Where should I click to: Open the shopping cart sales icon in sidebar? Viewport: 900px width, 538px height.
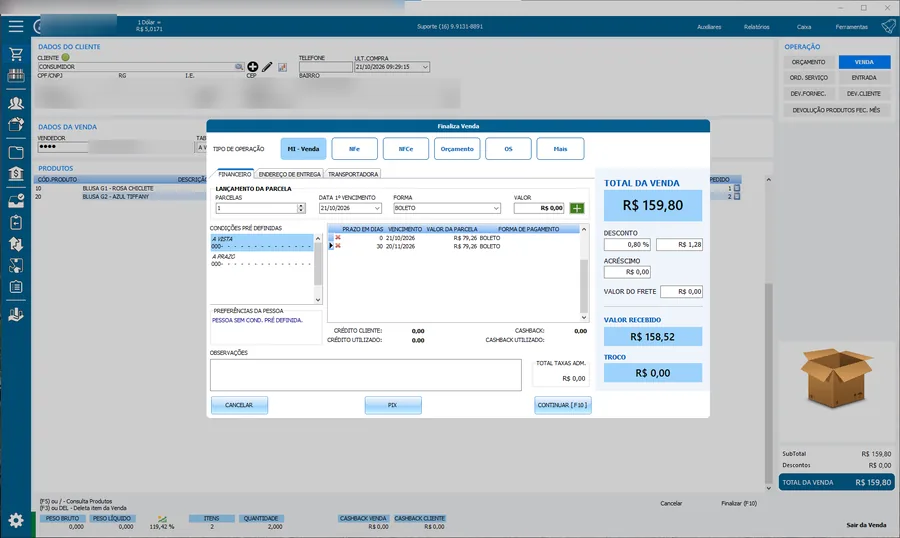point(15,55)
